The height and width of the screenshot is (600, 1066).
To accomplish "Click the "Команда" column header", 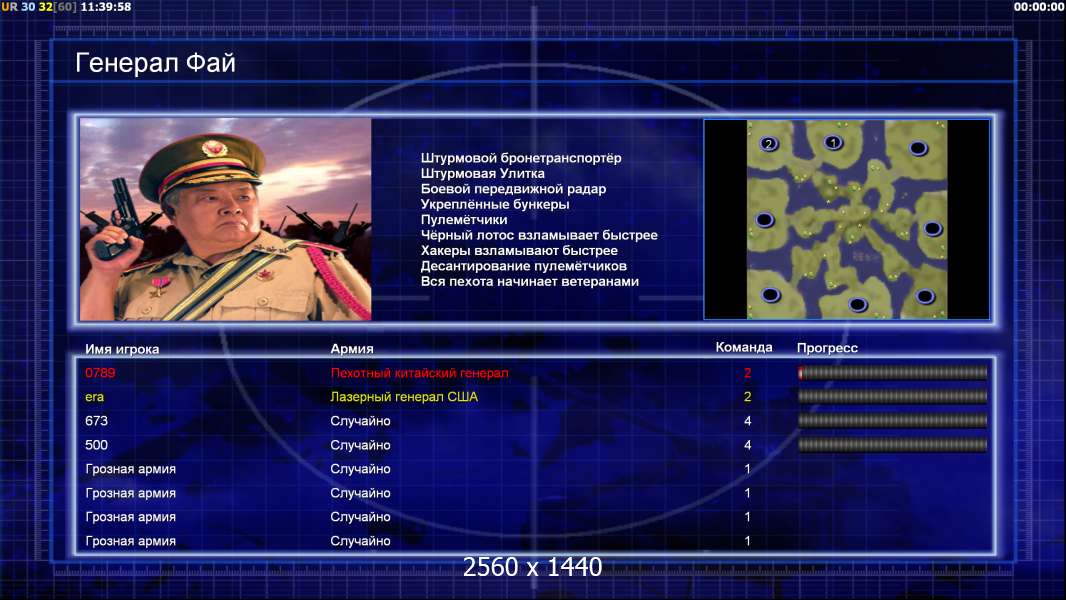I will tap(744, 347).
